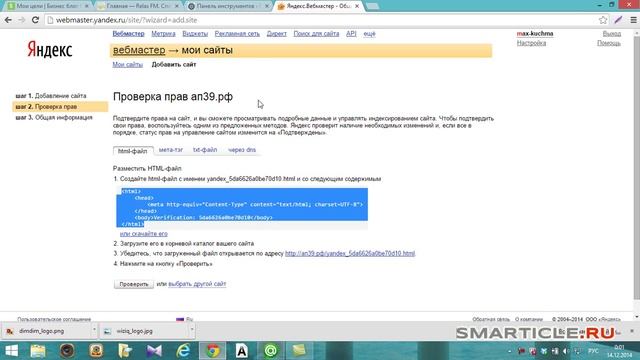The image size is (640, 360).
Task: Click the 'Обратная связь' footer link
Action: (491, 319)
